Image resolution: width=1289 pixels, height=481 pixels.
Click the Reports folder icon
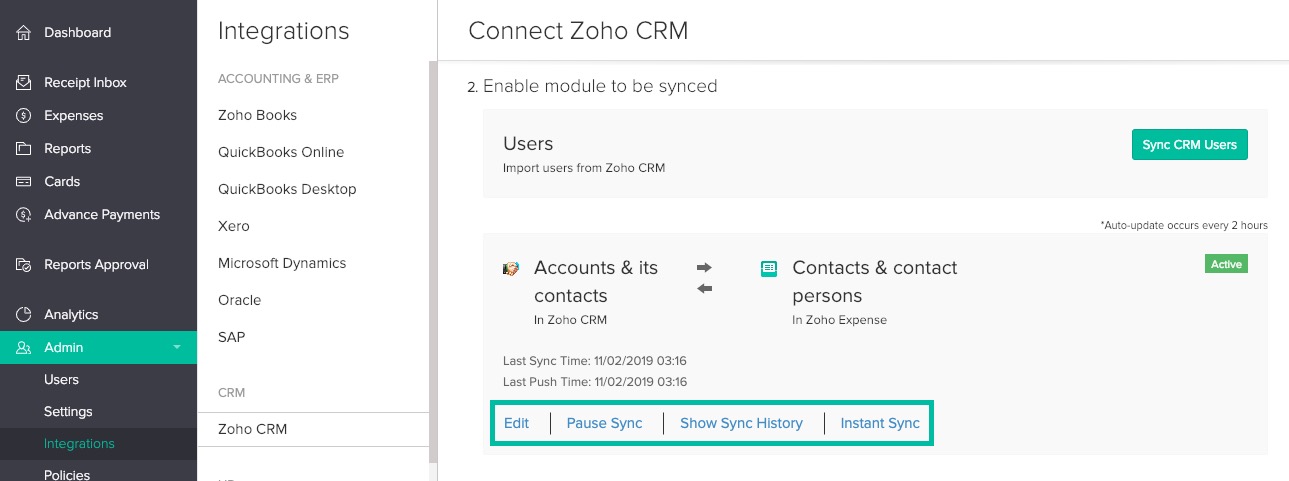click(x=24, y=149)
